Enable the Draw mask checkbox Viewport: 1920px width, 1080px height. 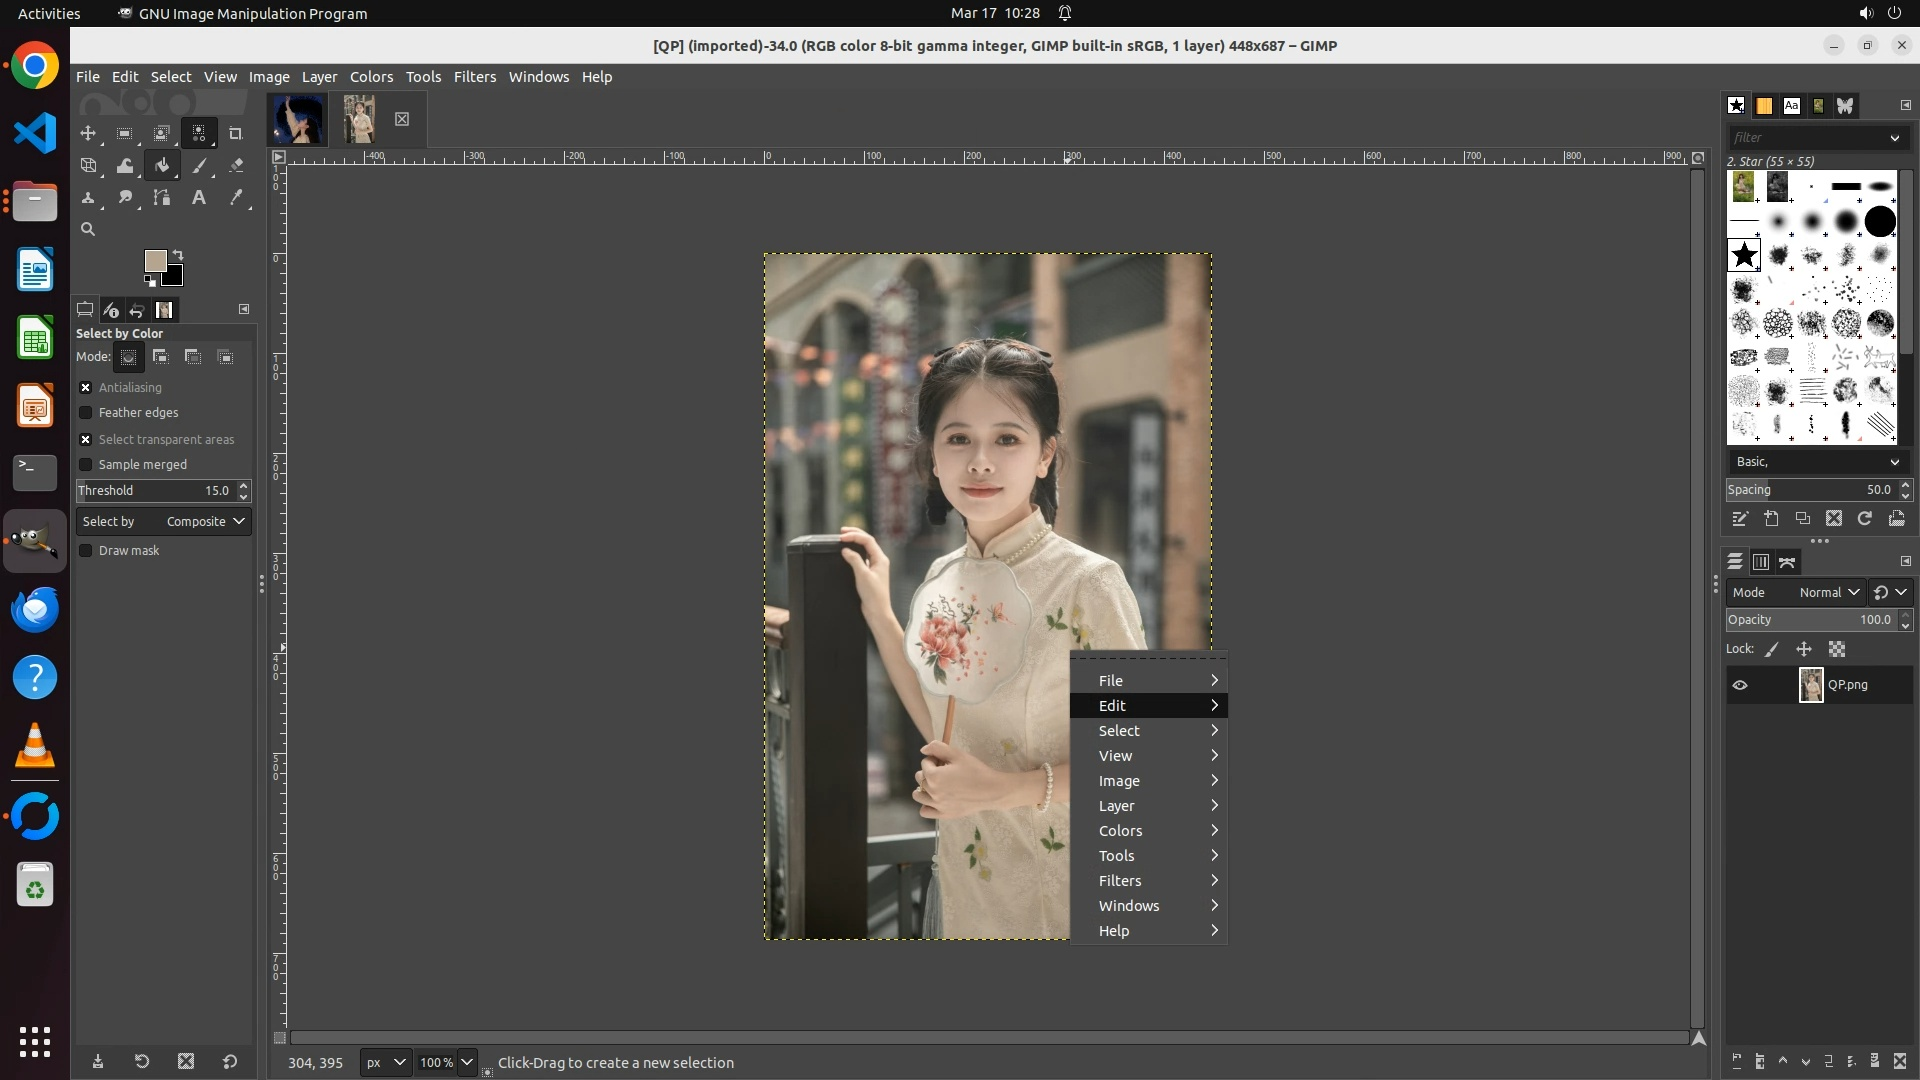coord(86,551)
